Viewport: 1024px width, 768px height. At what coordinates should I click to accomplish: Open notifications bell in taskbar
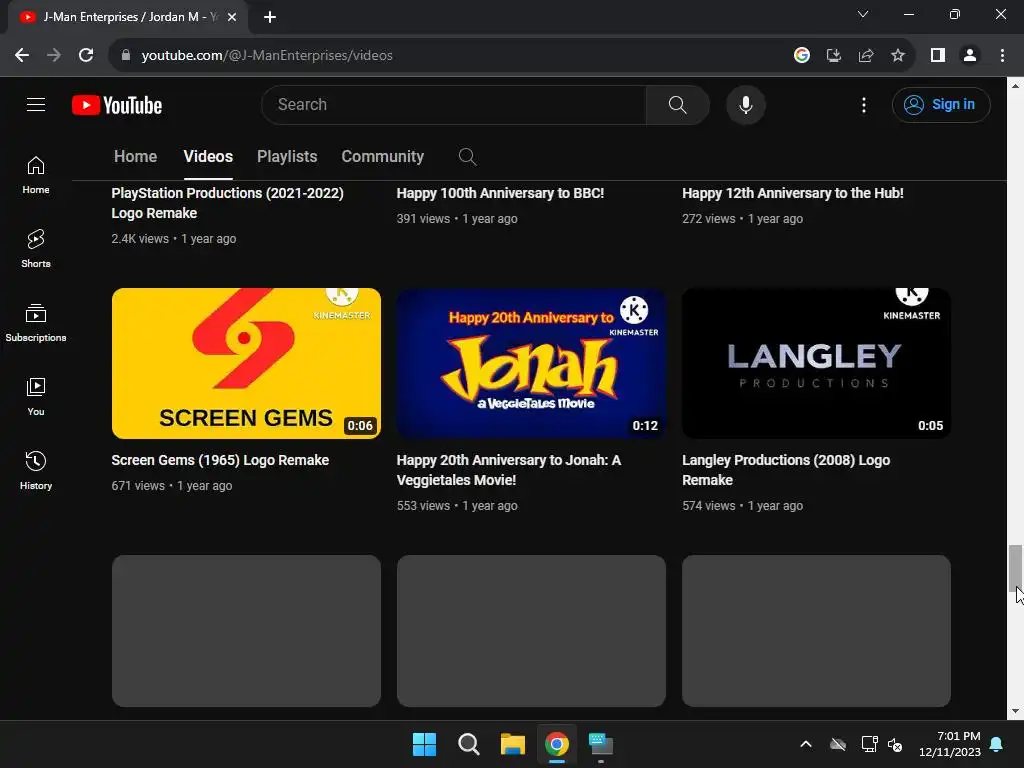point(997,744)
